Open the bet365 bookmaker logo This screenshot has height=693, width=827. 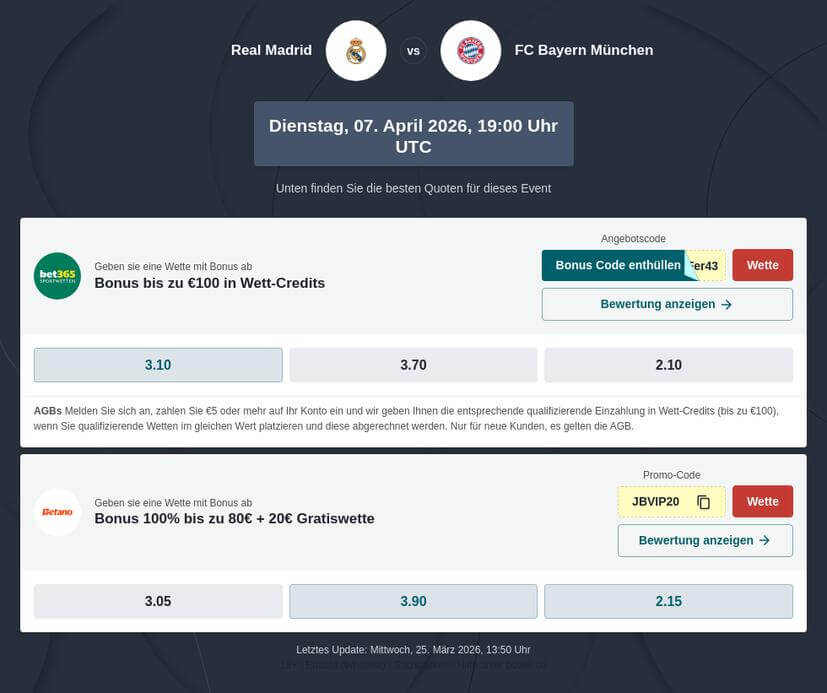[57, 275]
